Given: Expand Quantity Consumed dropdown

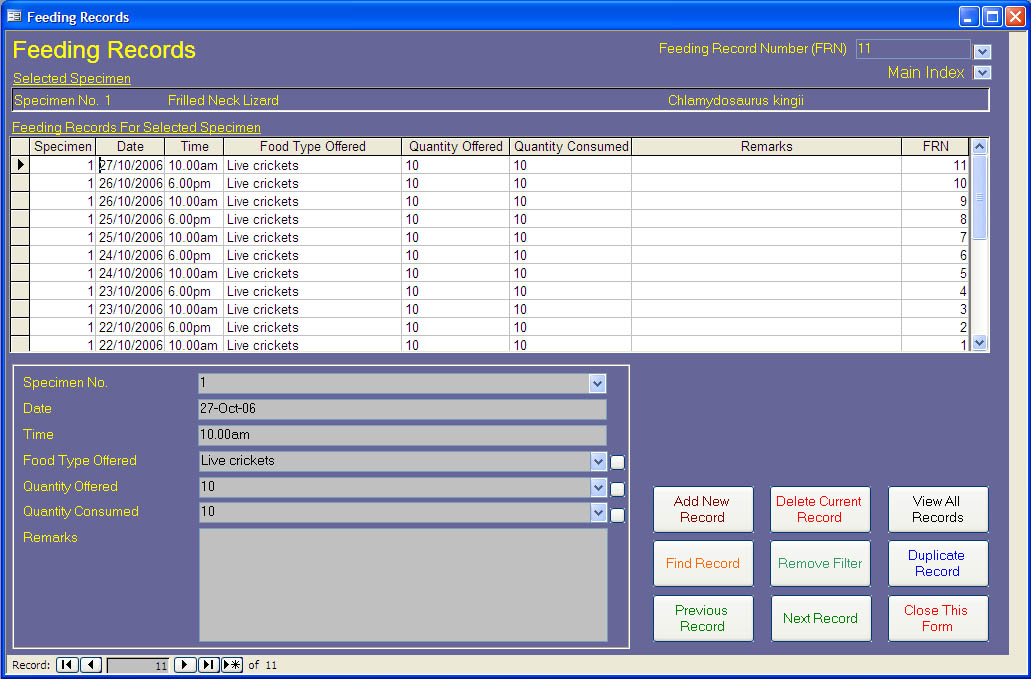Looking at the screenshot, I should click(x=598, y=513).
